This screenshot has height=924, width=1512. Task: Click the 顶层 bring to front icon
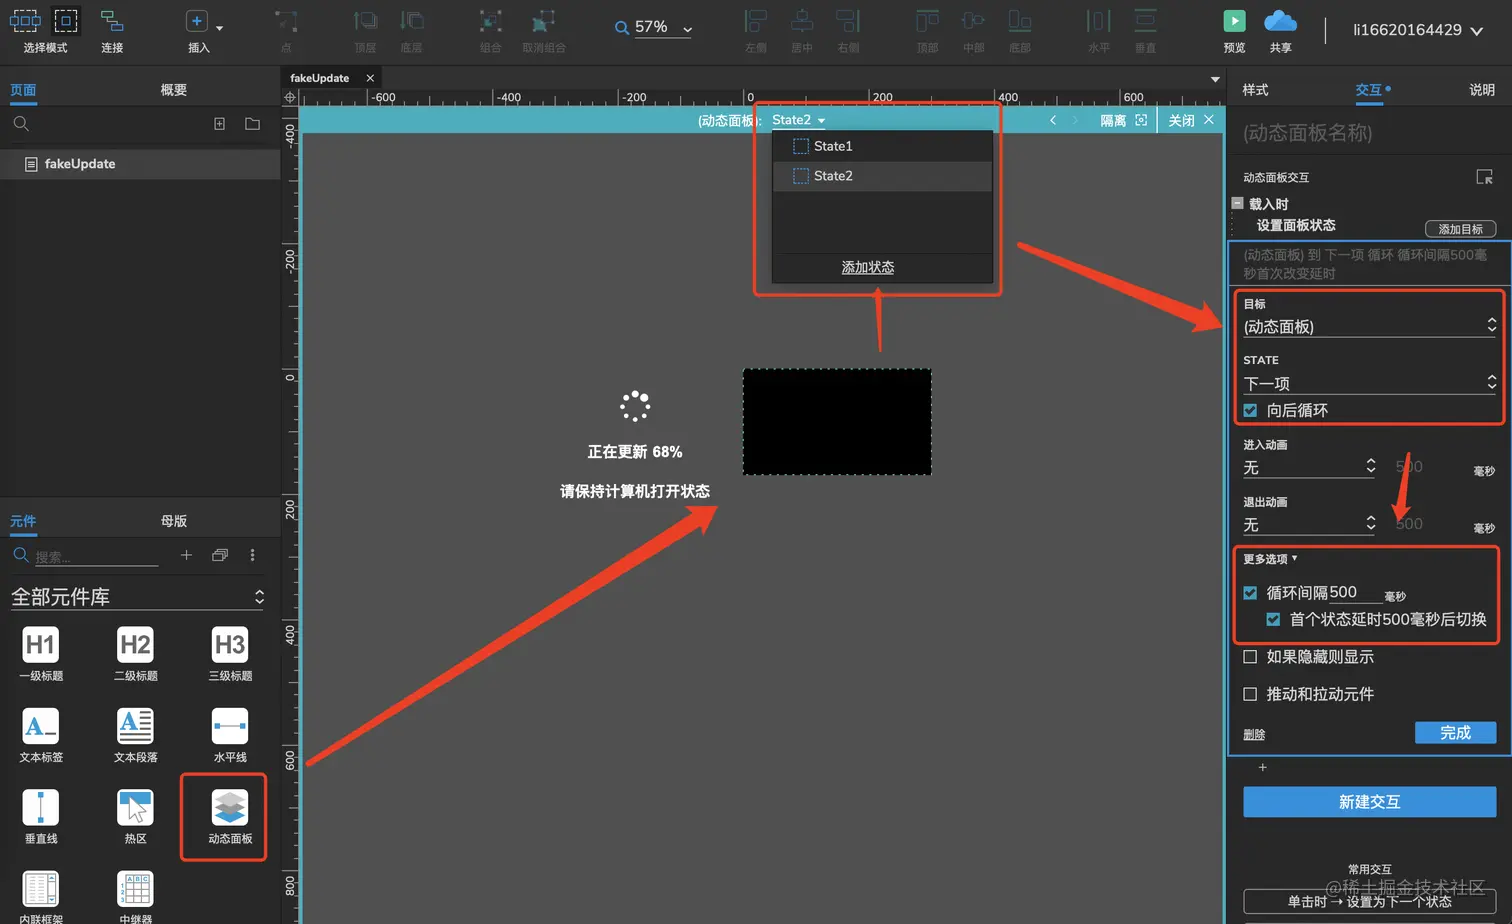point(365,21)
